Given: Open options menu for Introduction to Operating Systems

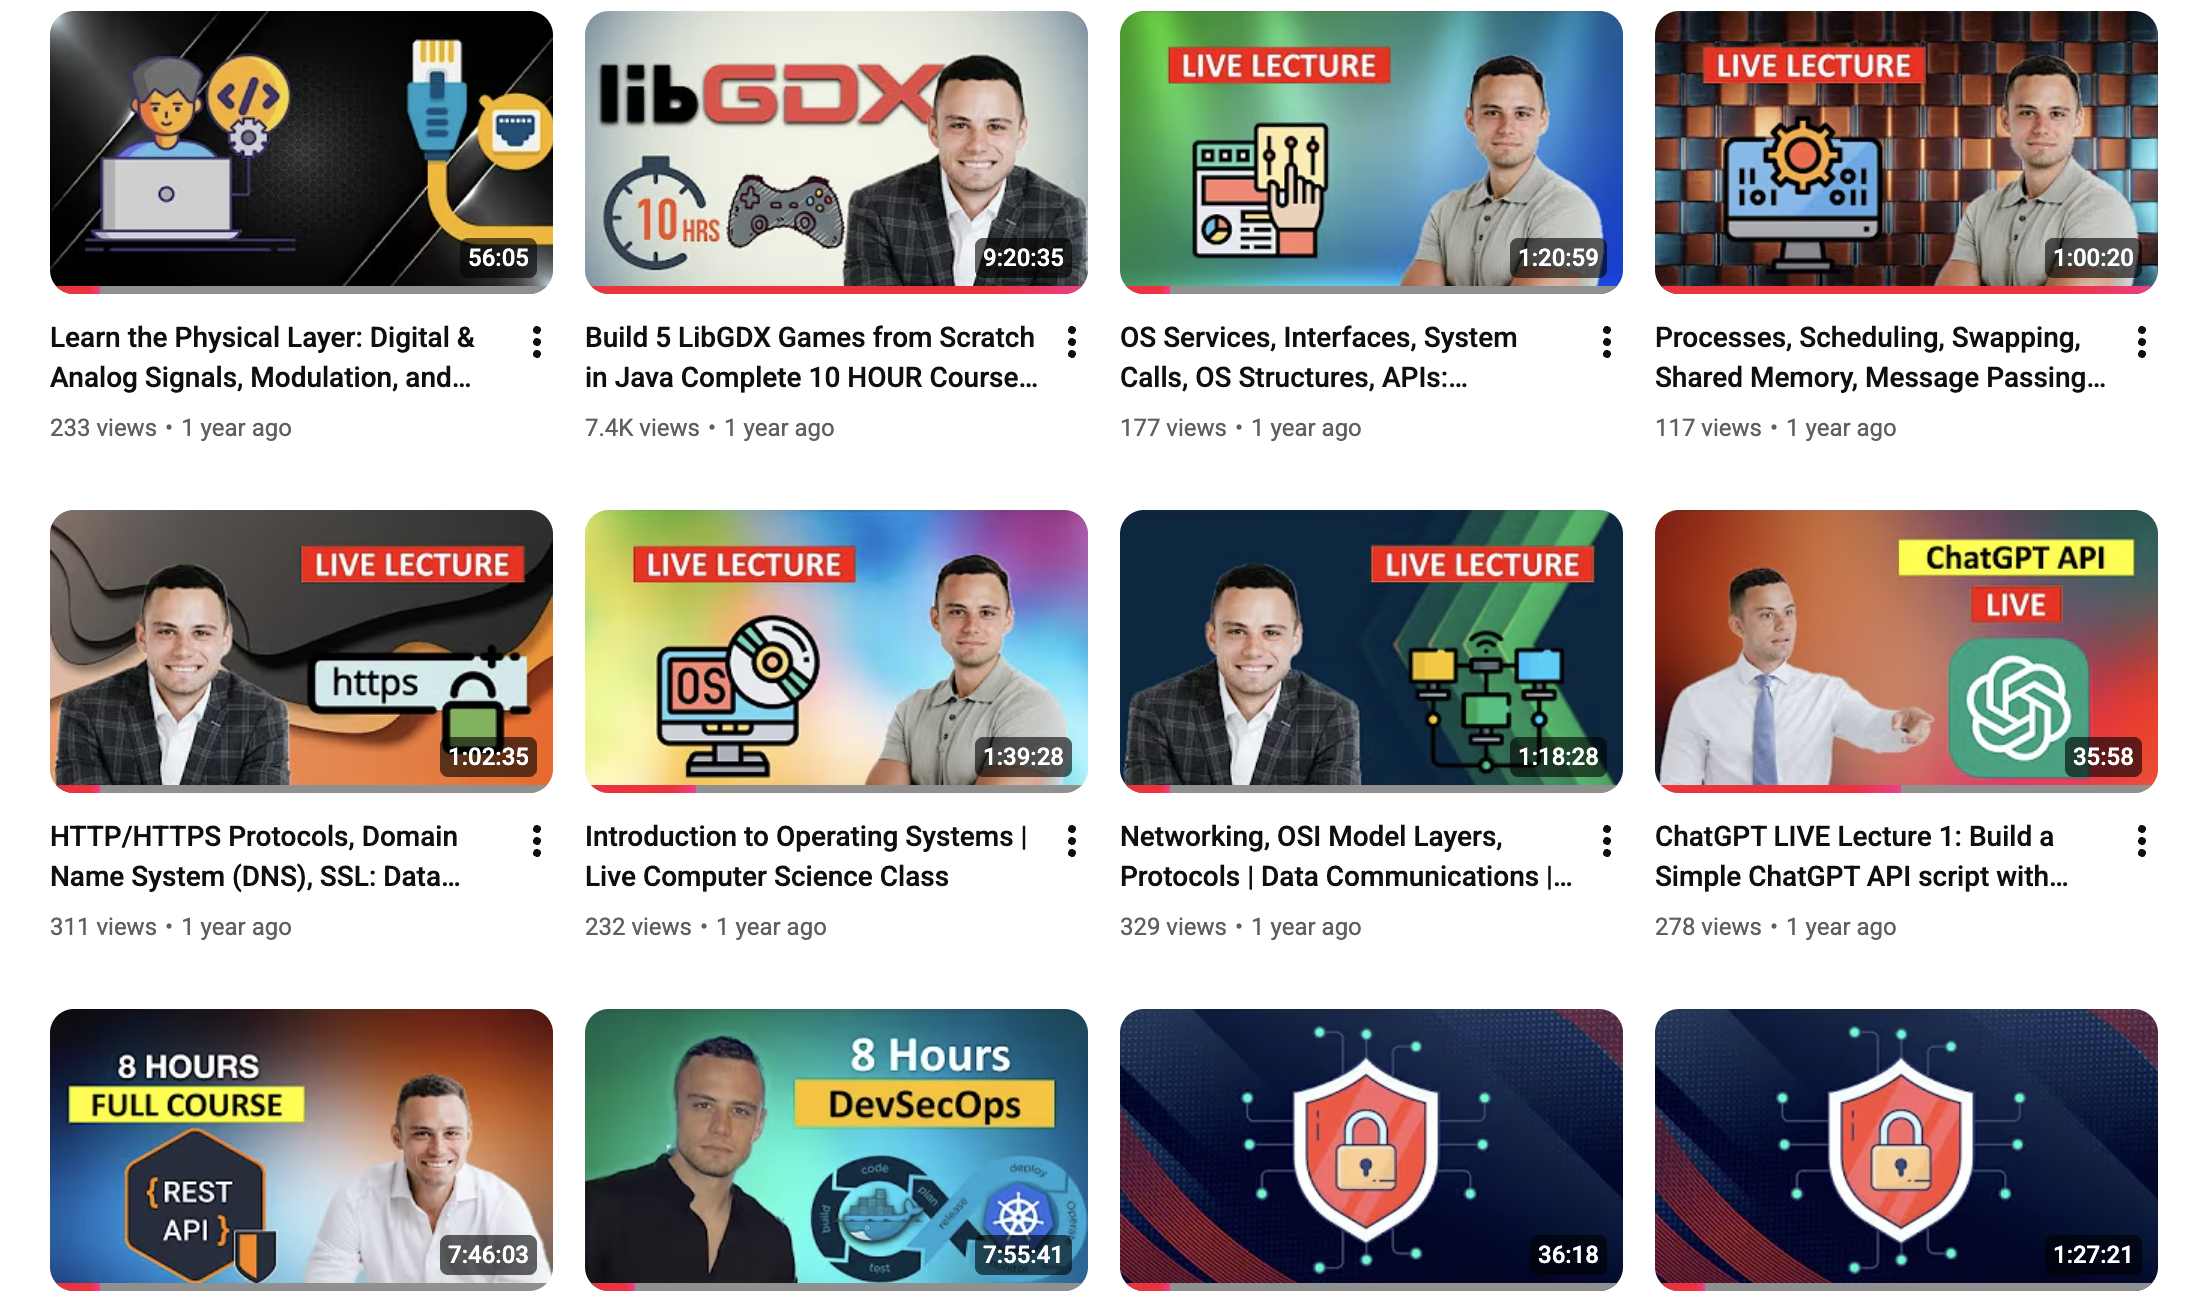Looking at the screenshot, I should tap(1072, 841).
